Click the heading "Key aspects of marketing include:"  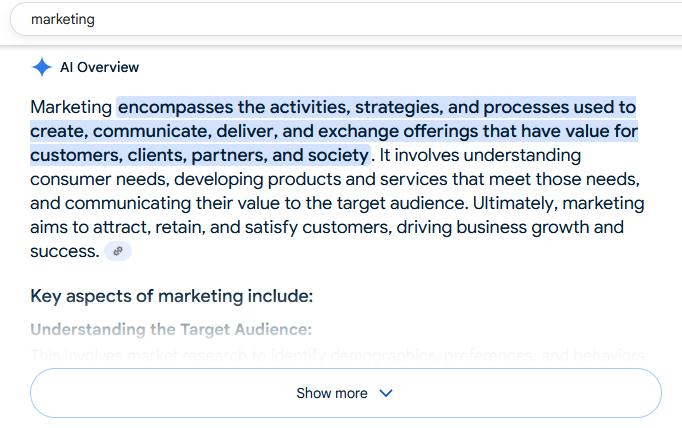[171, 296]
